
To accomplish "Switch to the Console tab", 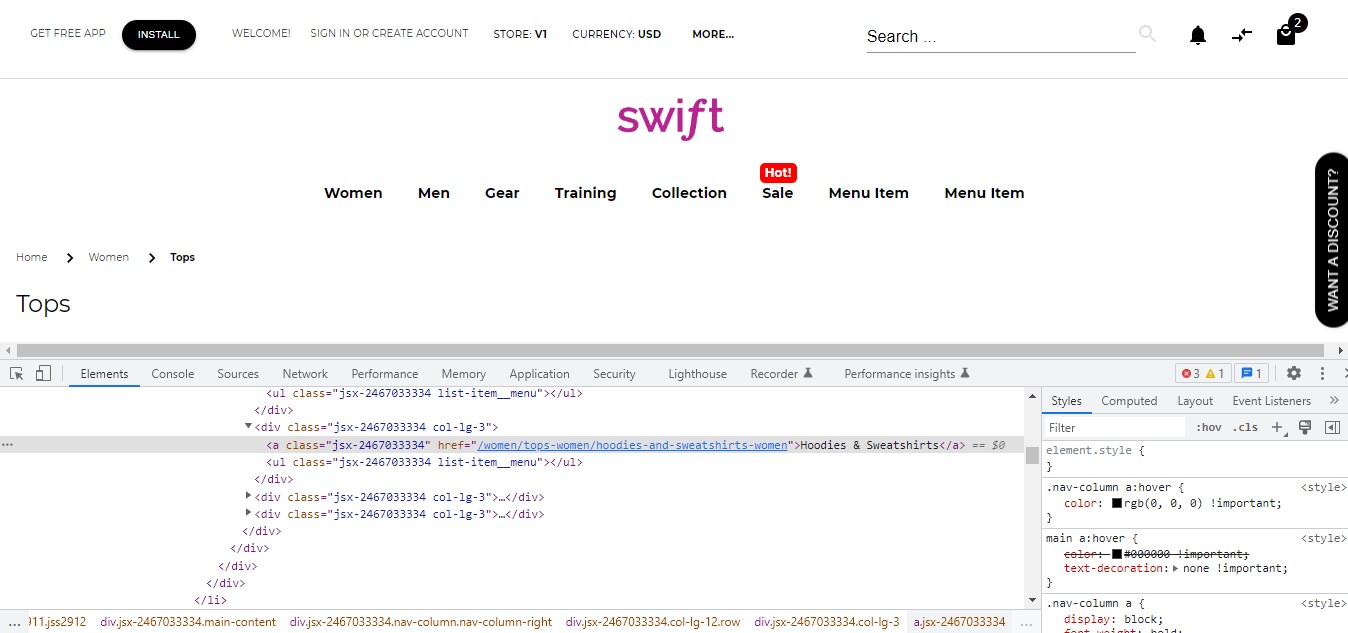I will pos(172,374).
